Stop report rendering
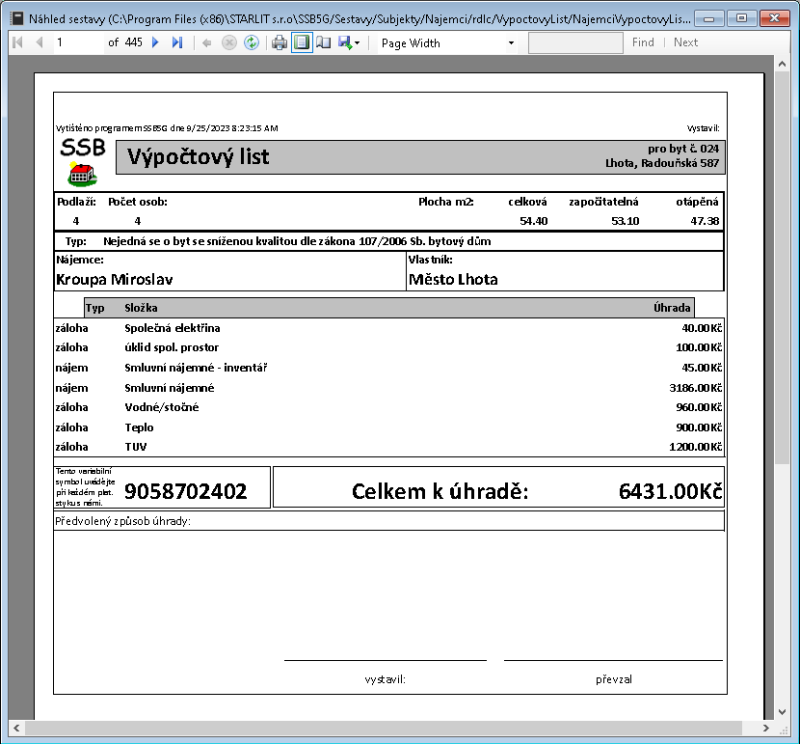 [229, 43]
